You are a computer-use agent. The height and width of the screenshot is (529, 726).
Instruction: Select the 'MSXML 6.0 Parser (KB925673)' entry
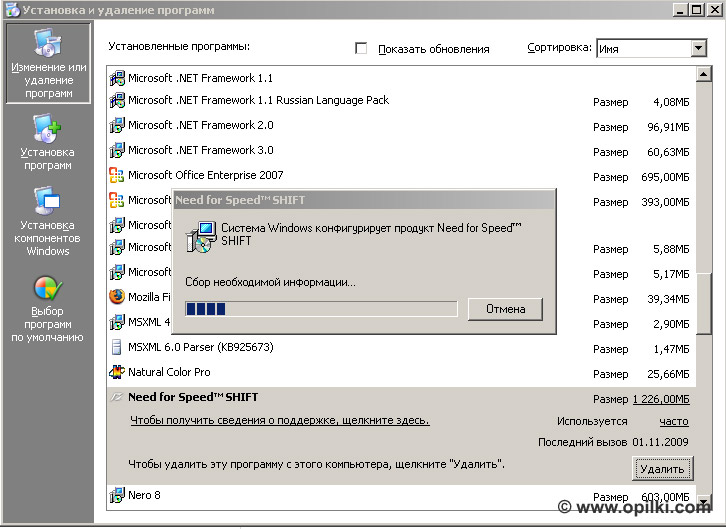point(200,347)
